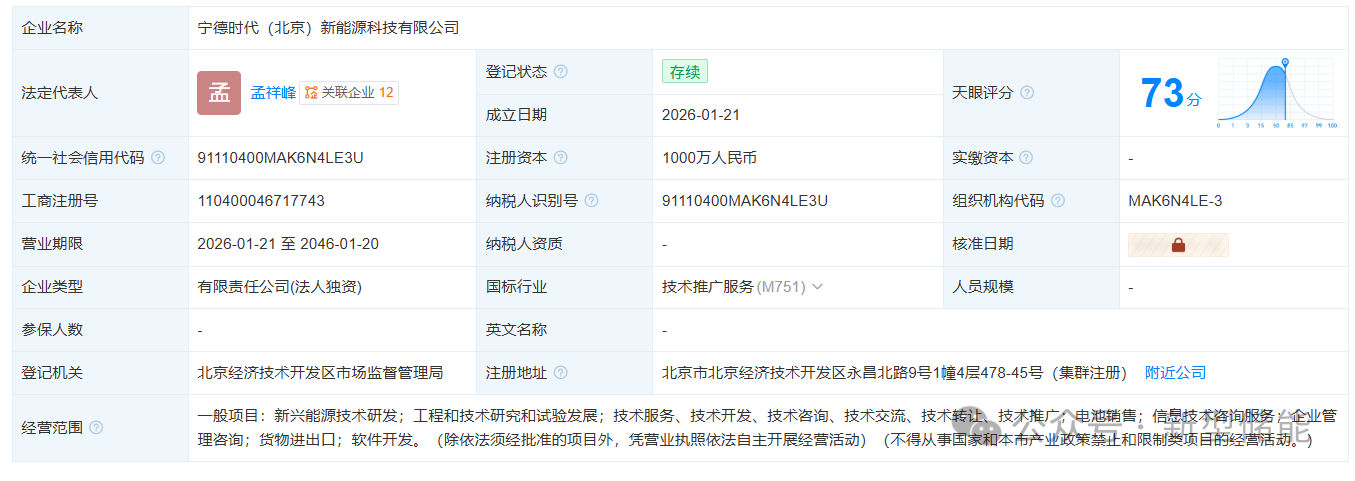This screenshot has height=481, width=1355.
Task: Click the 经营范围 business scope description text
Action: click(767, 428)
